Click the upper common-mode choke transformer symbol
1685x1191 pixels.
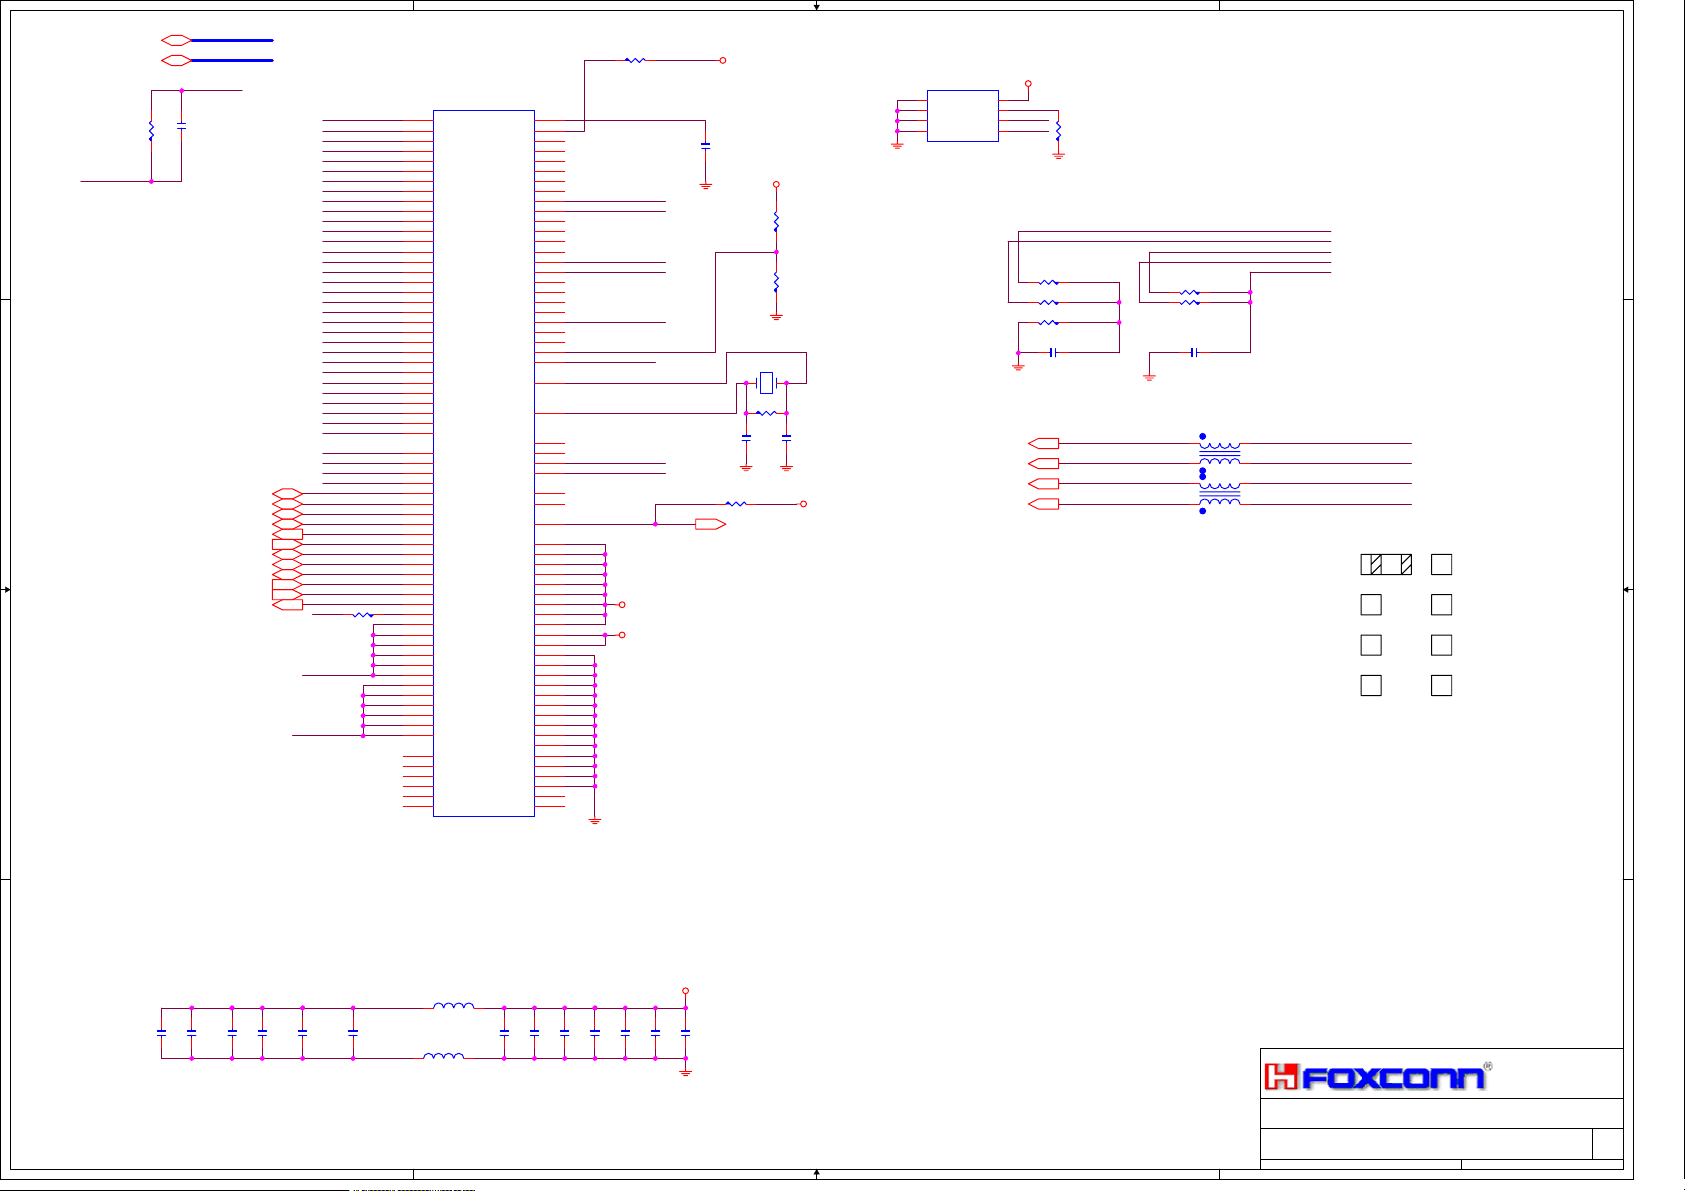point(1219,452)
